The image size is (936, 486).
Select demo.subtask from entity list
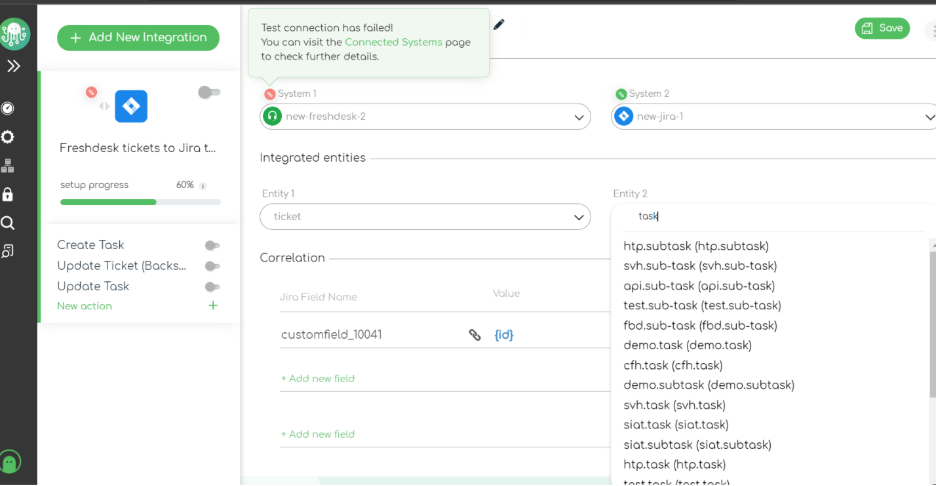point(709,385)
